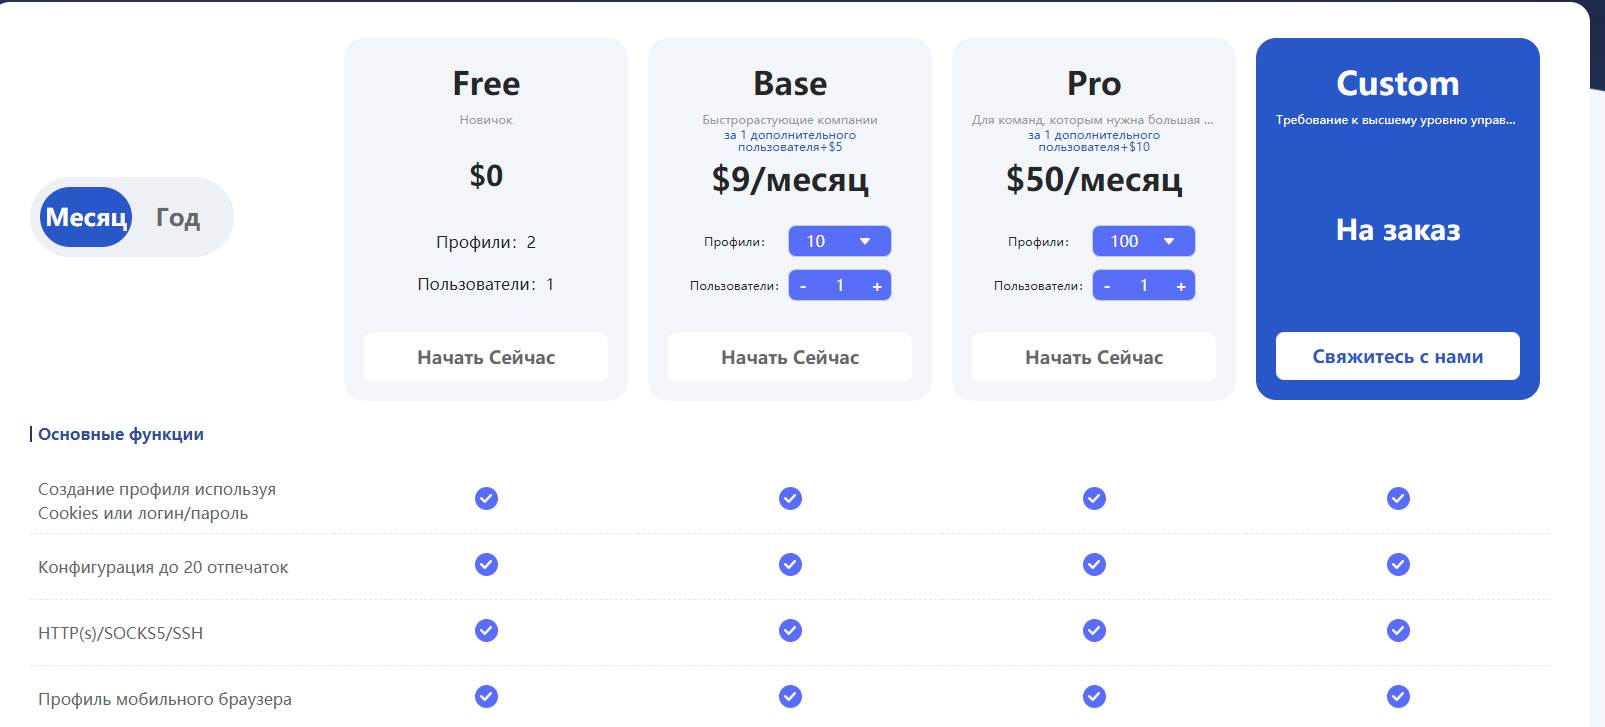Increase users count in Pro plan
Screen dimensions: 1605x727
pyautogui.click(x=1181, y=286)
